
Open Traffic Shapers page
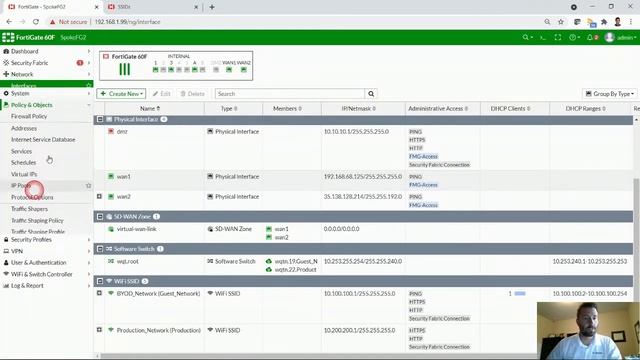click(x=29, y=209)
